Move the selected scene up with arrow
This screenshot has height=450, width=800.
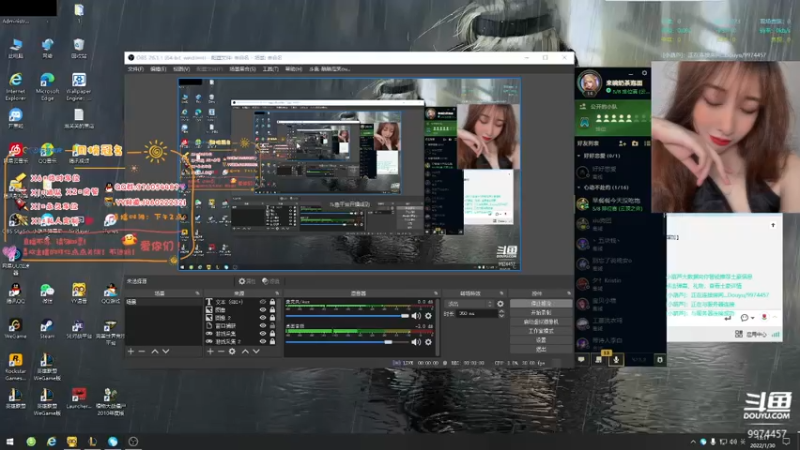(155, 352)
